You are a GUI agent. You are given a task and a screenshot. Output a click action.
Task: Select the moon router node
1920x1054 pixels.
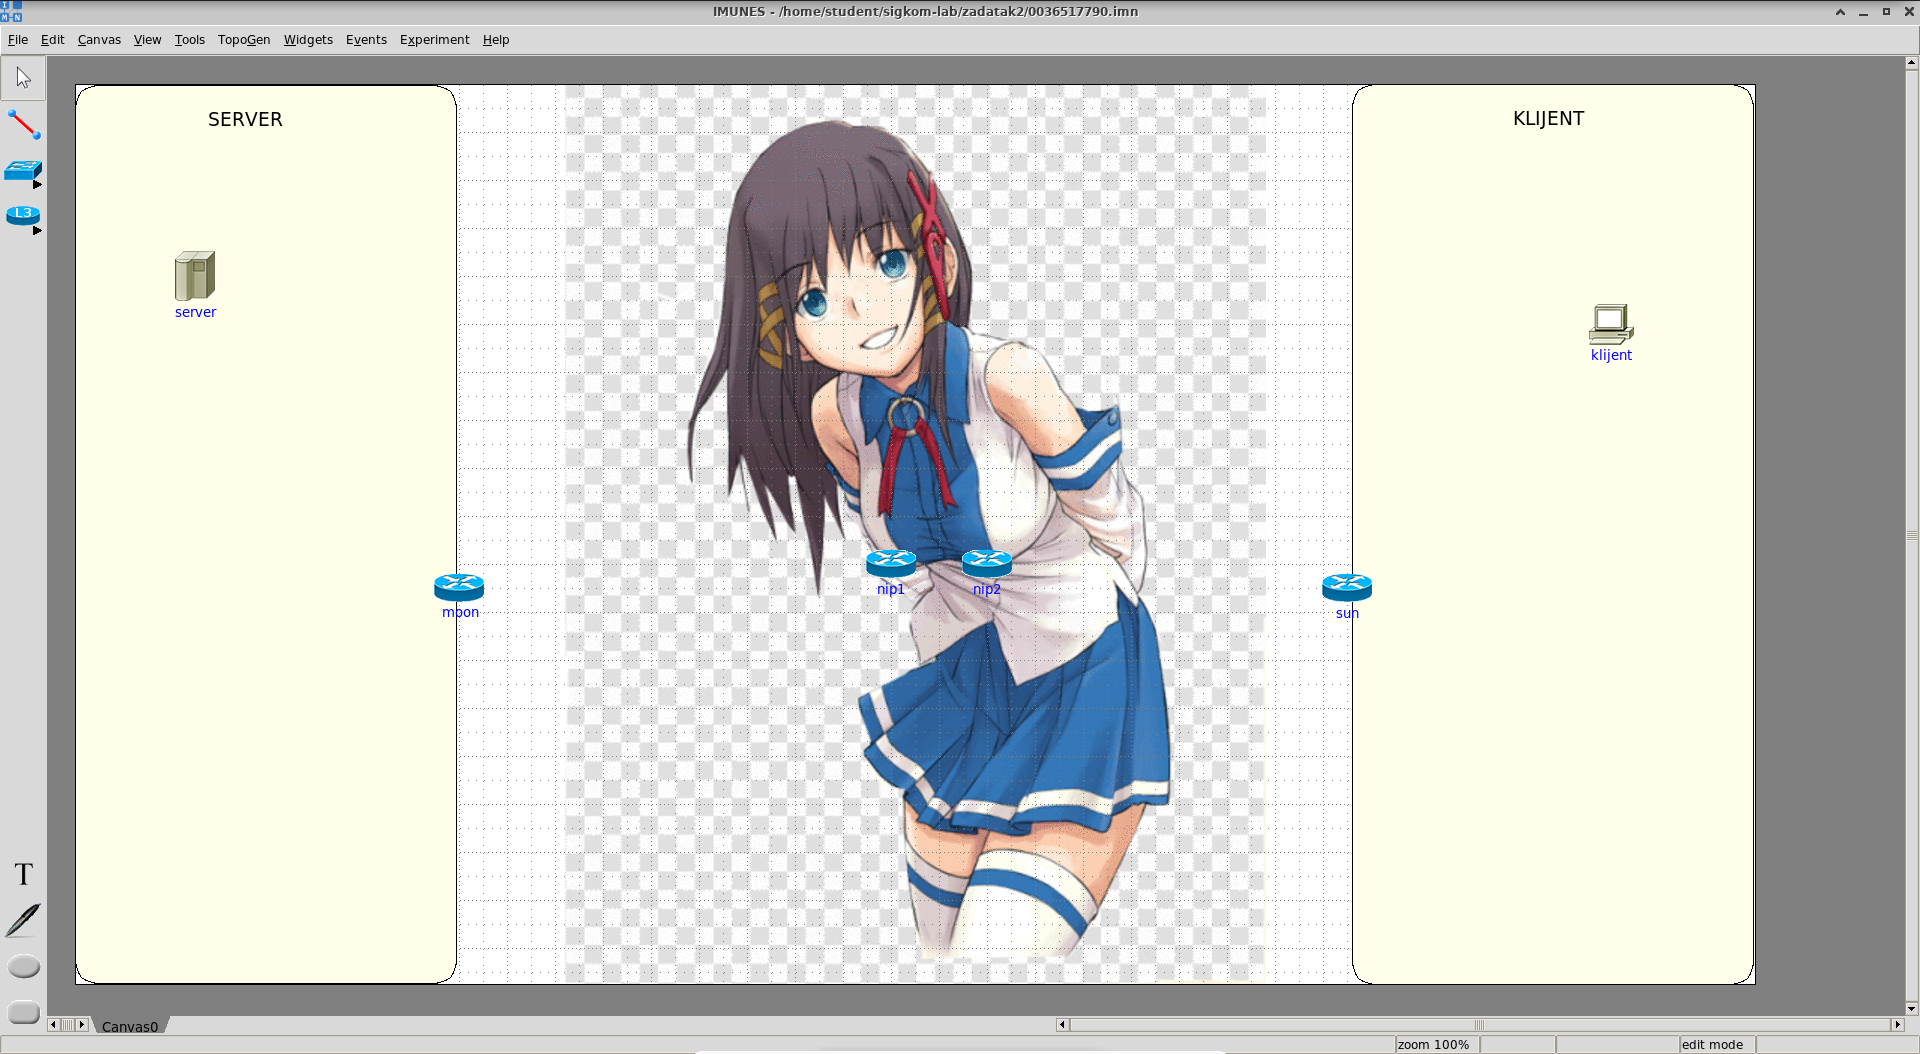(x=459, y=587)
